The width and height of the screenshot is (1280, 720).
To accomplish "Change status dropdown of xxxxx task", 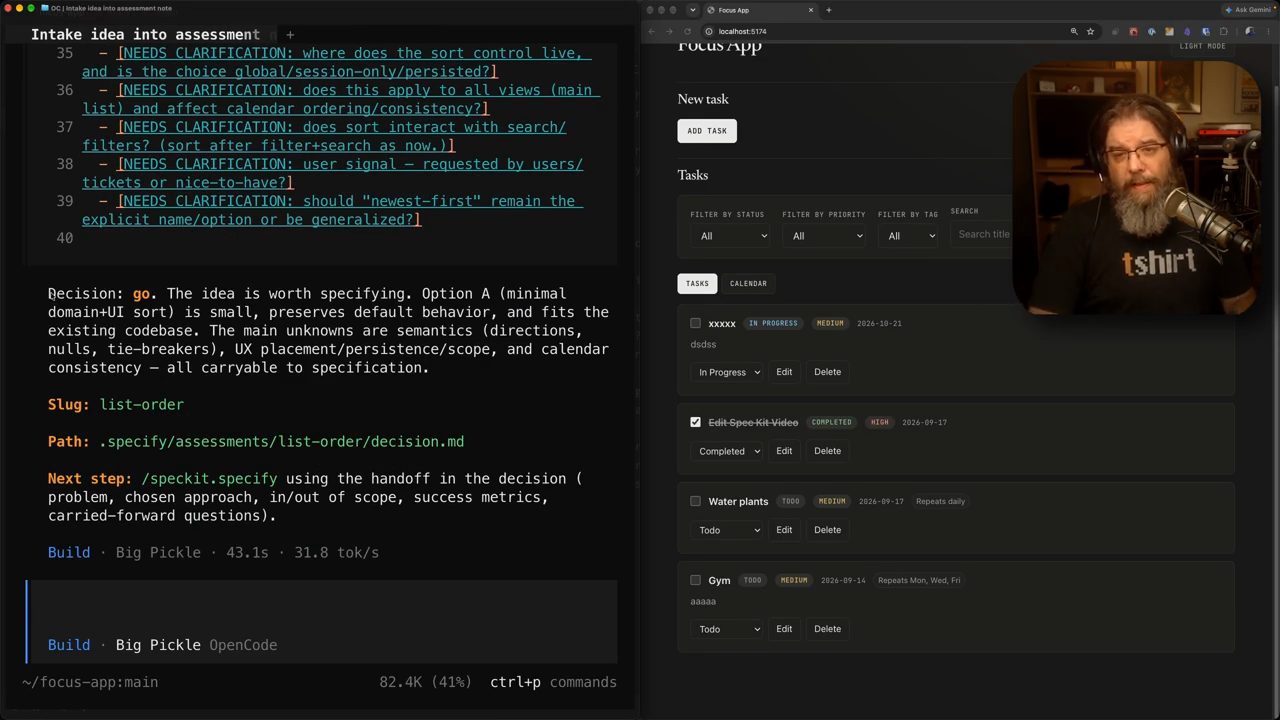I will [727, 372].
